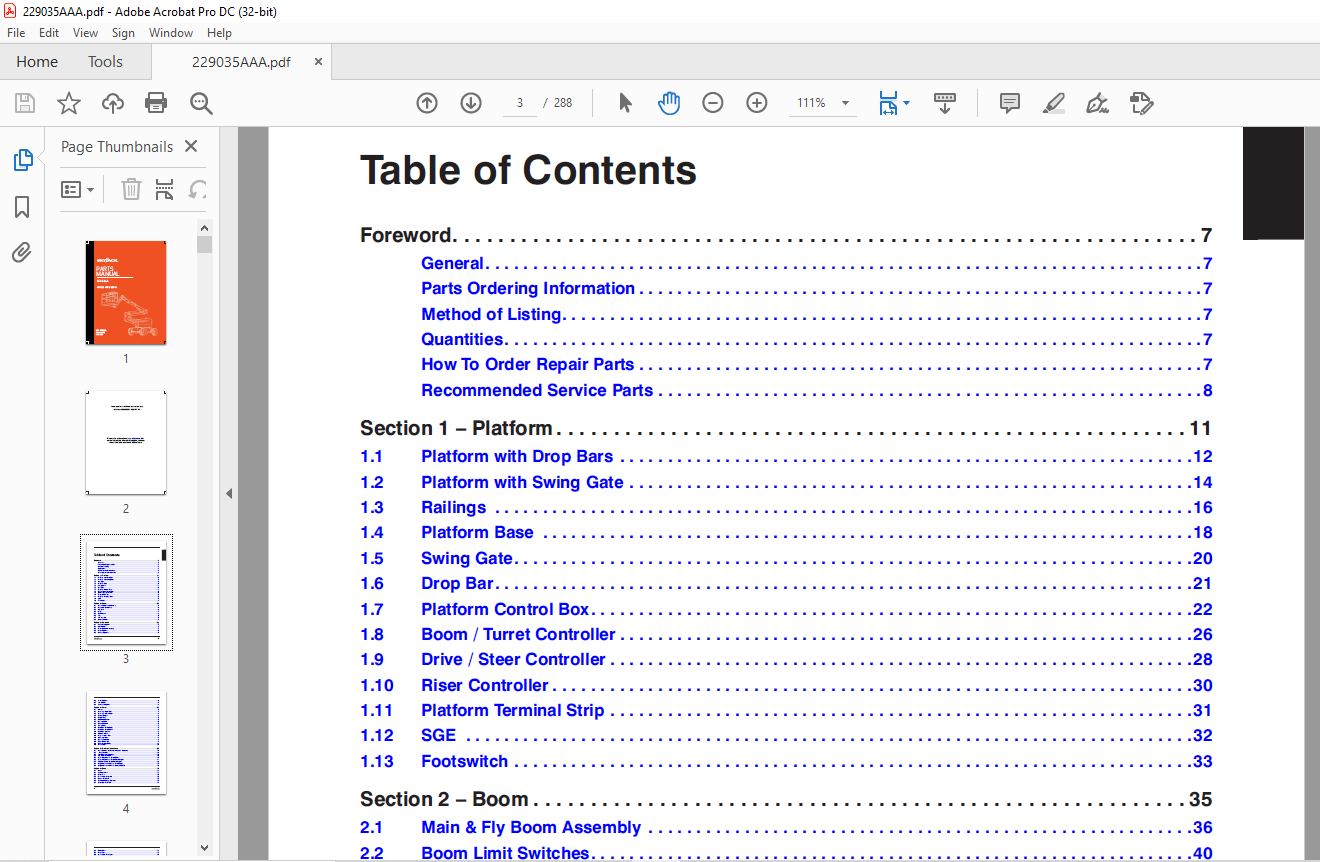1320x862 pixels.
Task: Click the SGE contents entry
Action: point(438,736)
